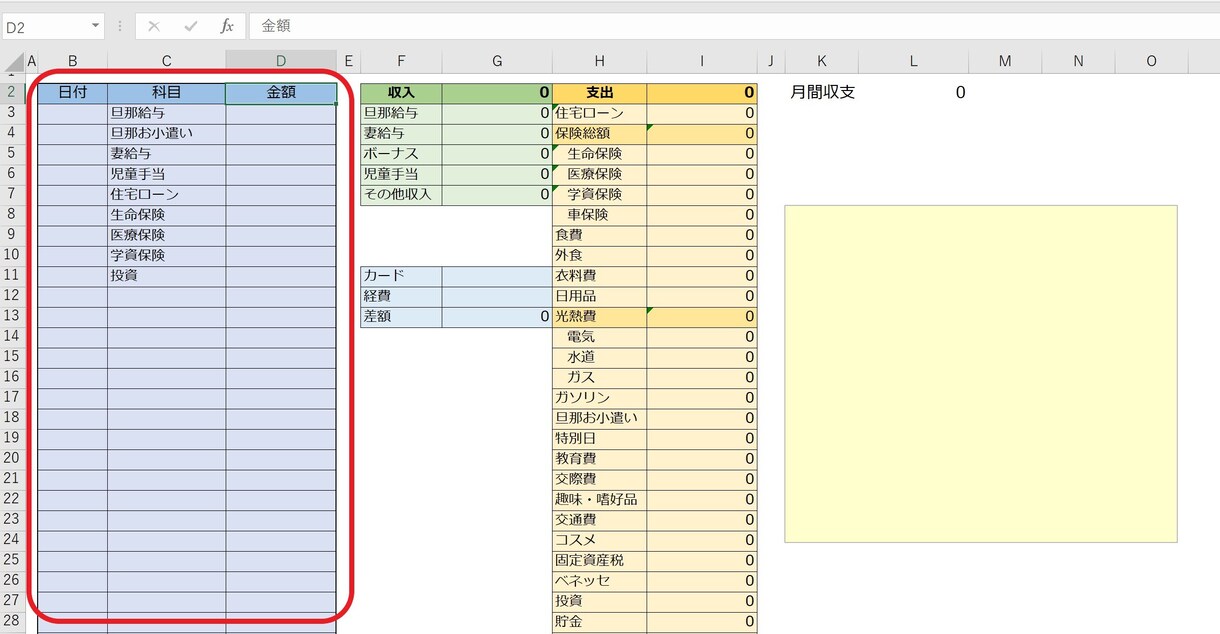
Task: Click the 差額 label cell
Action: (401, 317)
